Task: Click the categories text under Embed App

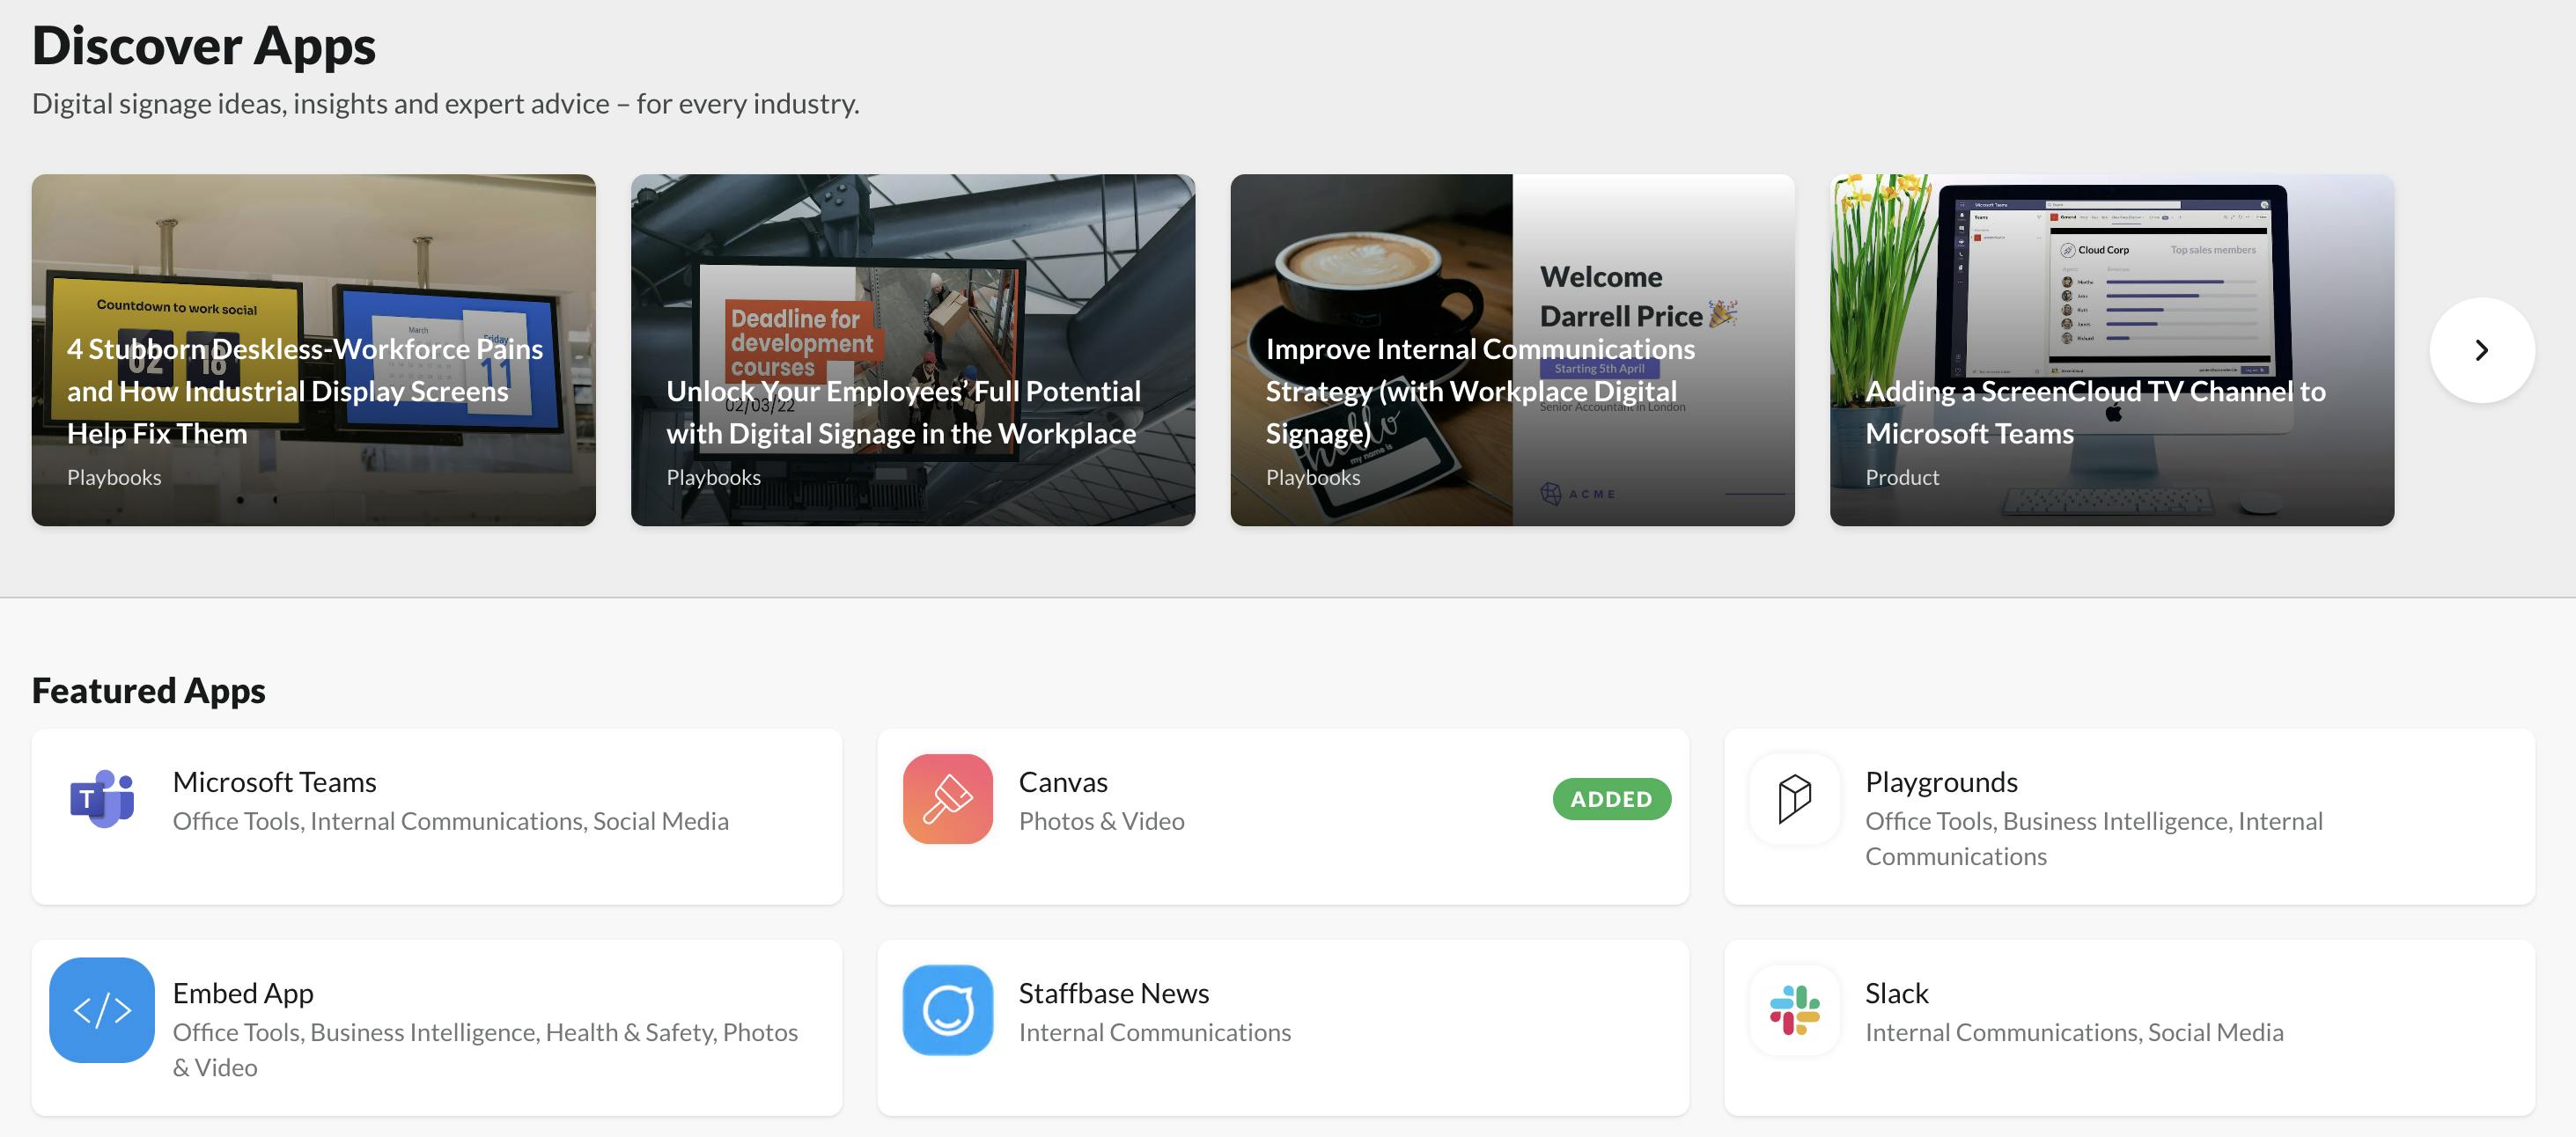Action: pyautogui.click(x=485, y=1049)
